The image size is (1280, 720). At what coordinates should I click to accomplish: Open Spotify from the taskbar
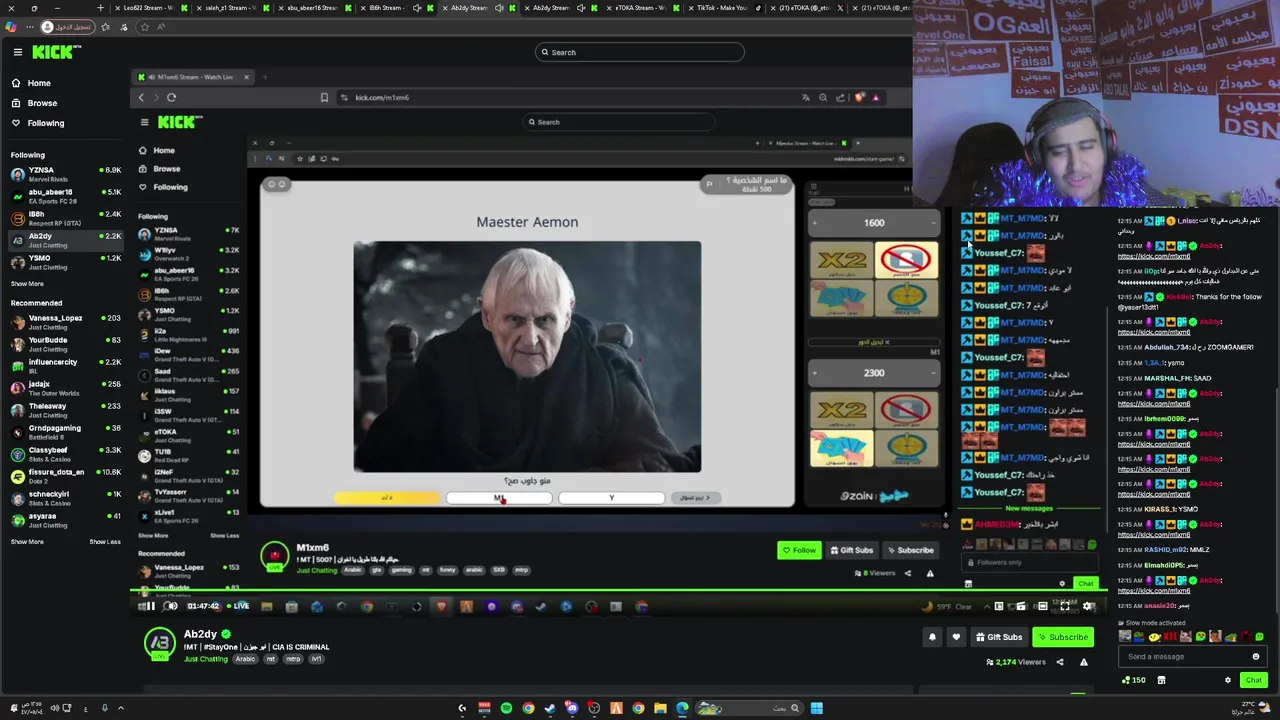click(x=506, y=708)
